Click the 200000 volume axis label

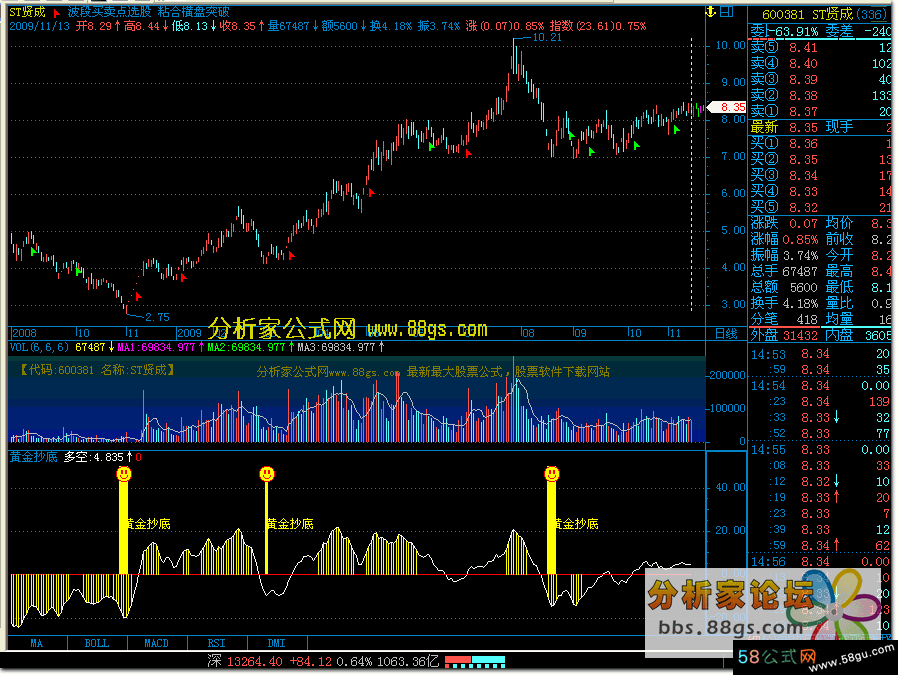727,376
